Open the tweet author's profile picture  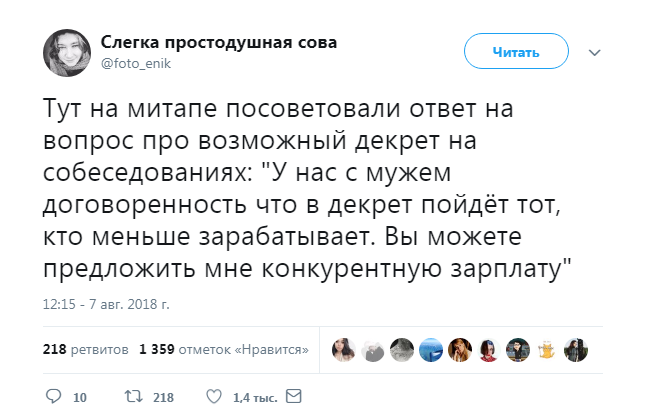point(67,51)
